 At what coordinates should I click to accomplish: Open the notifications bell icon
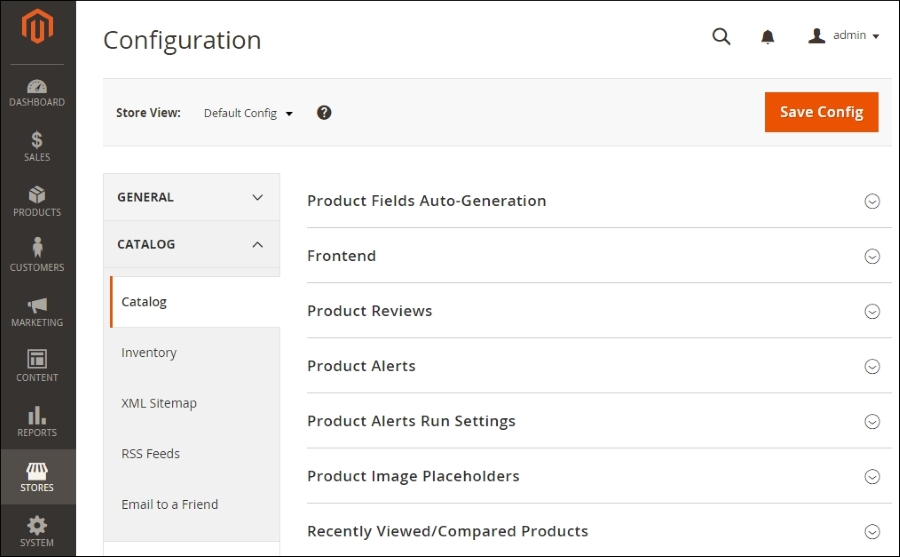tap(767, 37)
